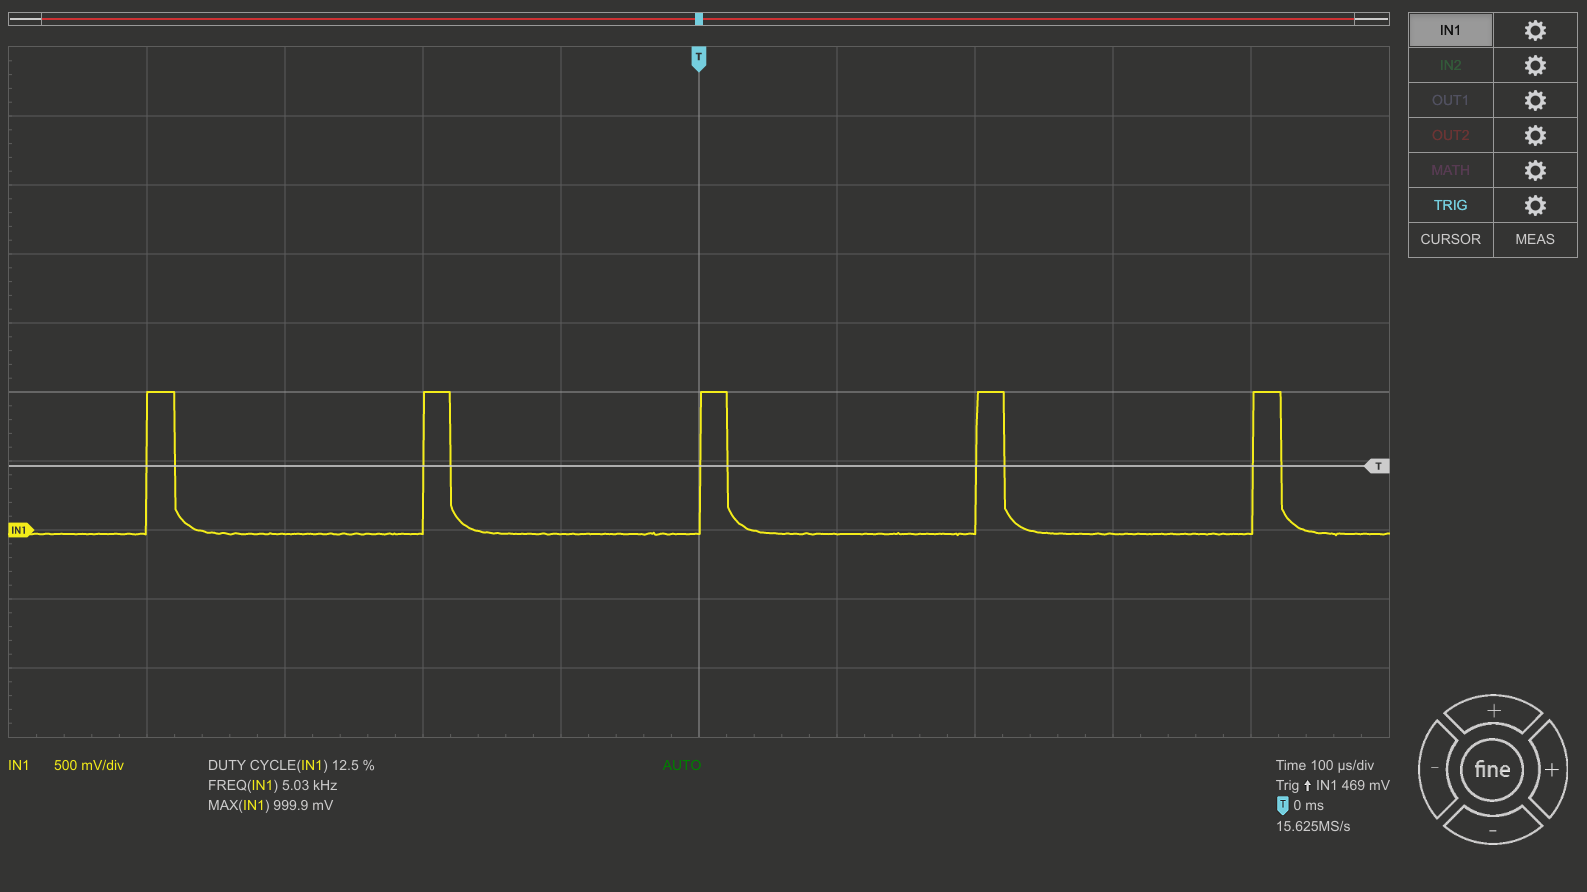This screenshot has width=1587, height=892.
Task: Open OUT1 channel settings gear
Action: point(1535,100)
